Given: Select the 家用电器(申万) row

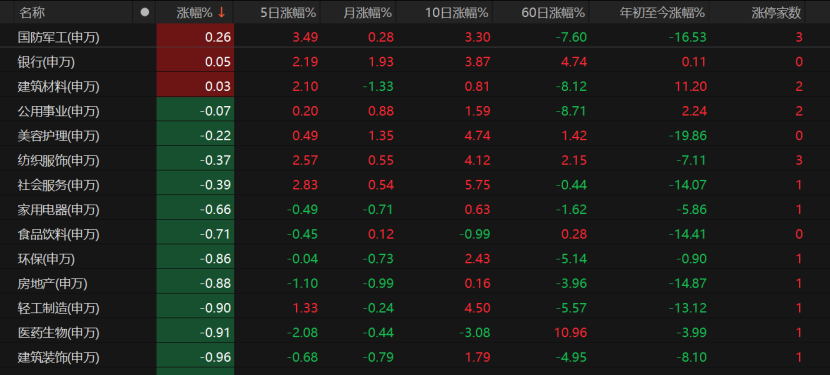Looking at the screenshot, I should [415, 209].
